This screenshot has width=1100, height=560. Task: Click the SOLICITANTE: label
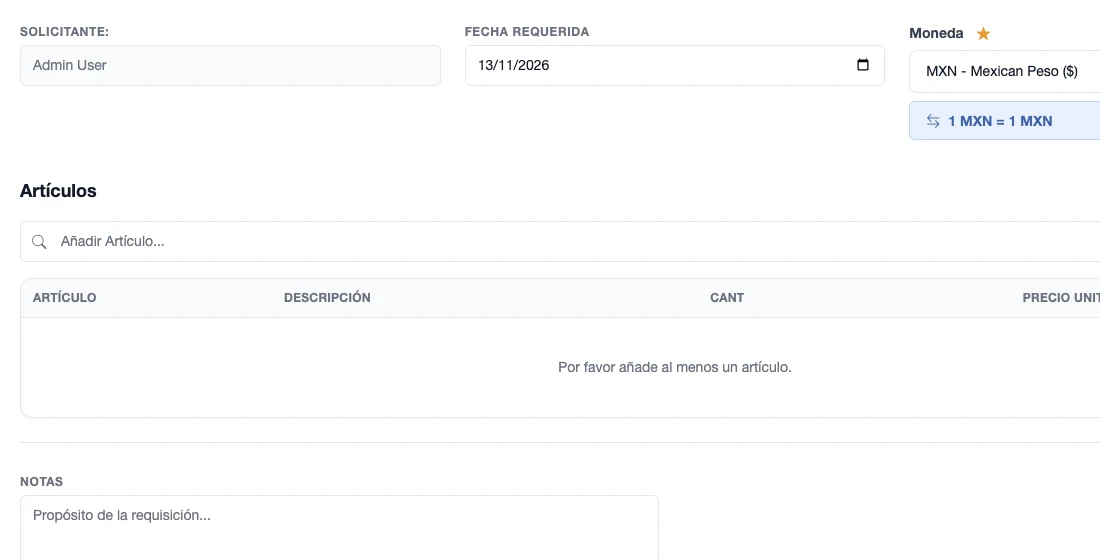(x=65, y=32)
